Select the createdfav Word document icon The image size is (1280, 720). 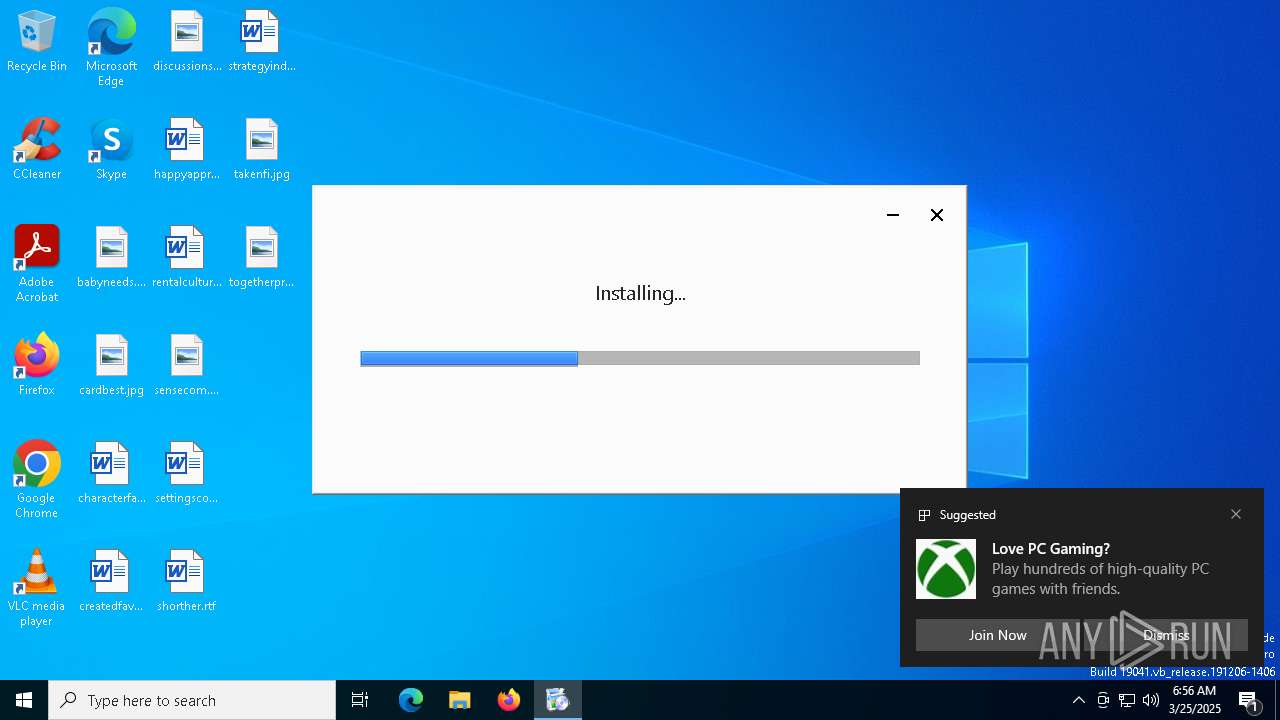111,582
